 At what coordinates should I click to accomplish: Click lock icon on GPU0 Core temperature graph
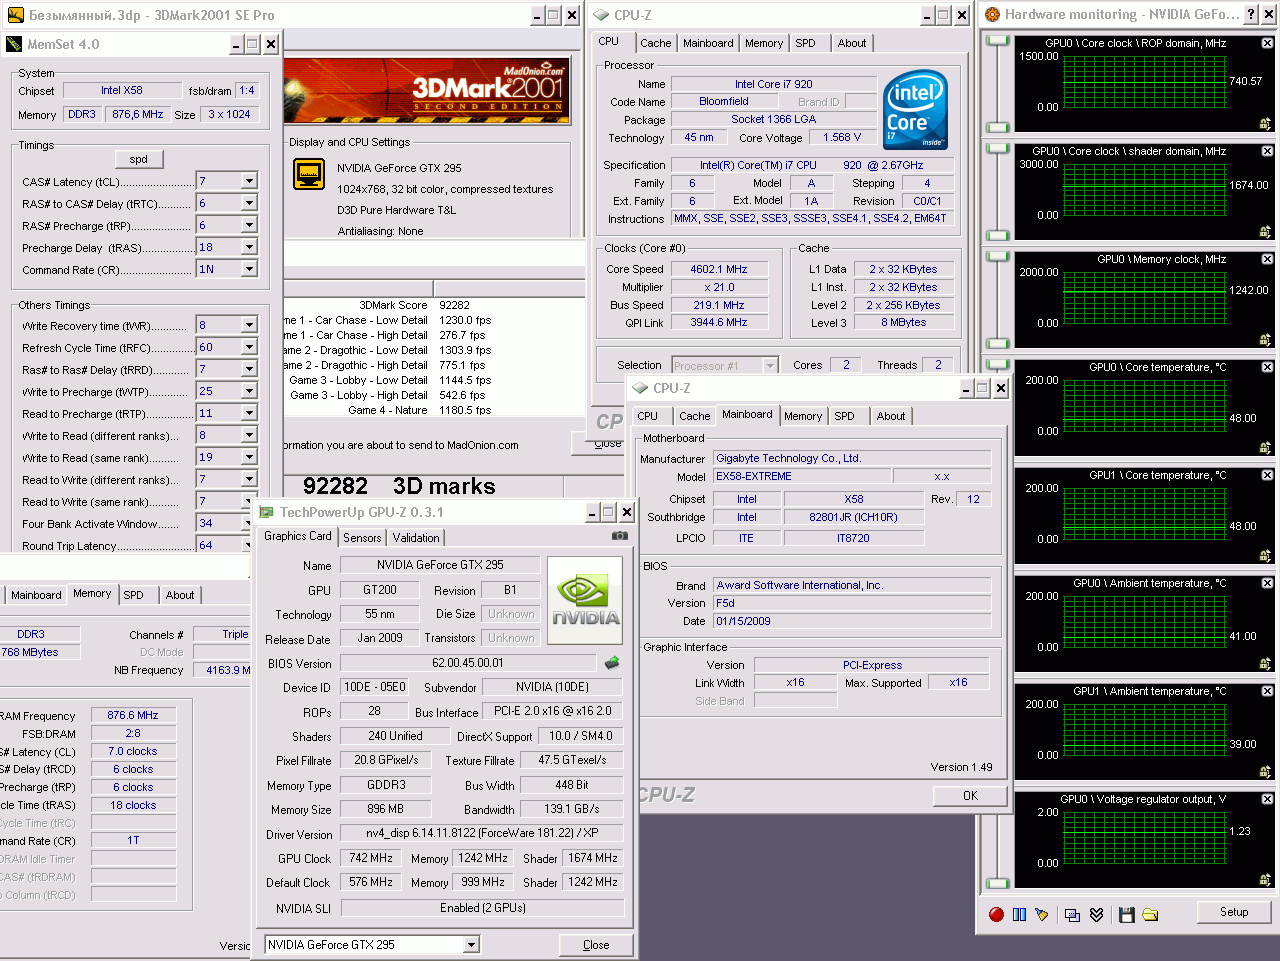point(1265,448)
